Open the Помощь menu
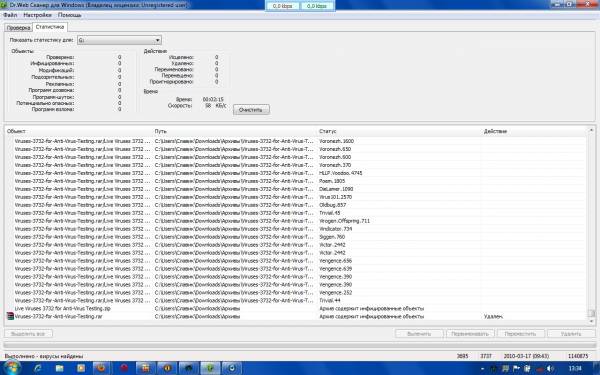 tap(70, 15)
